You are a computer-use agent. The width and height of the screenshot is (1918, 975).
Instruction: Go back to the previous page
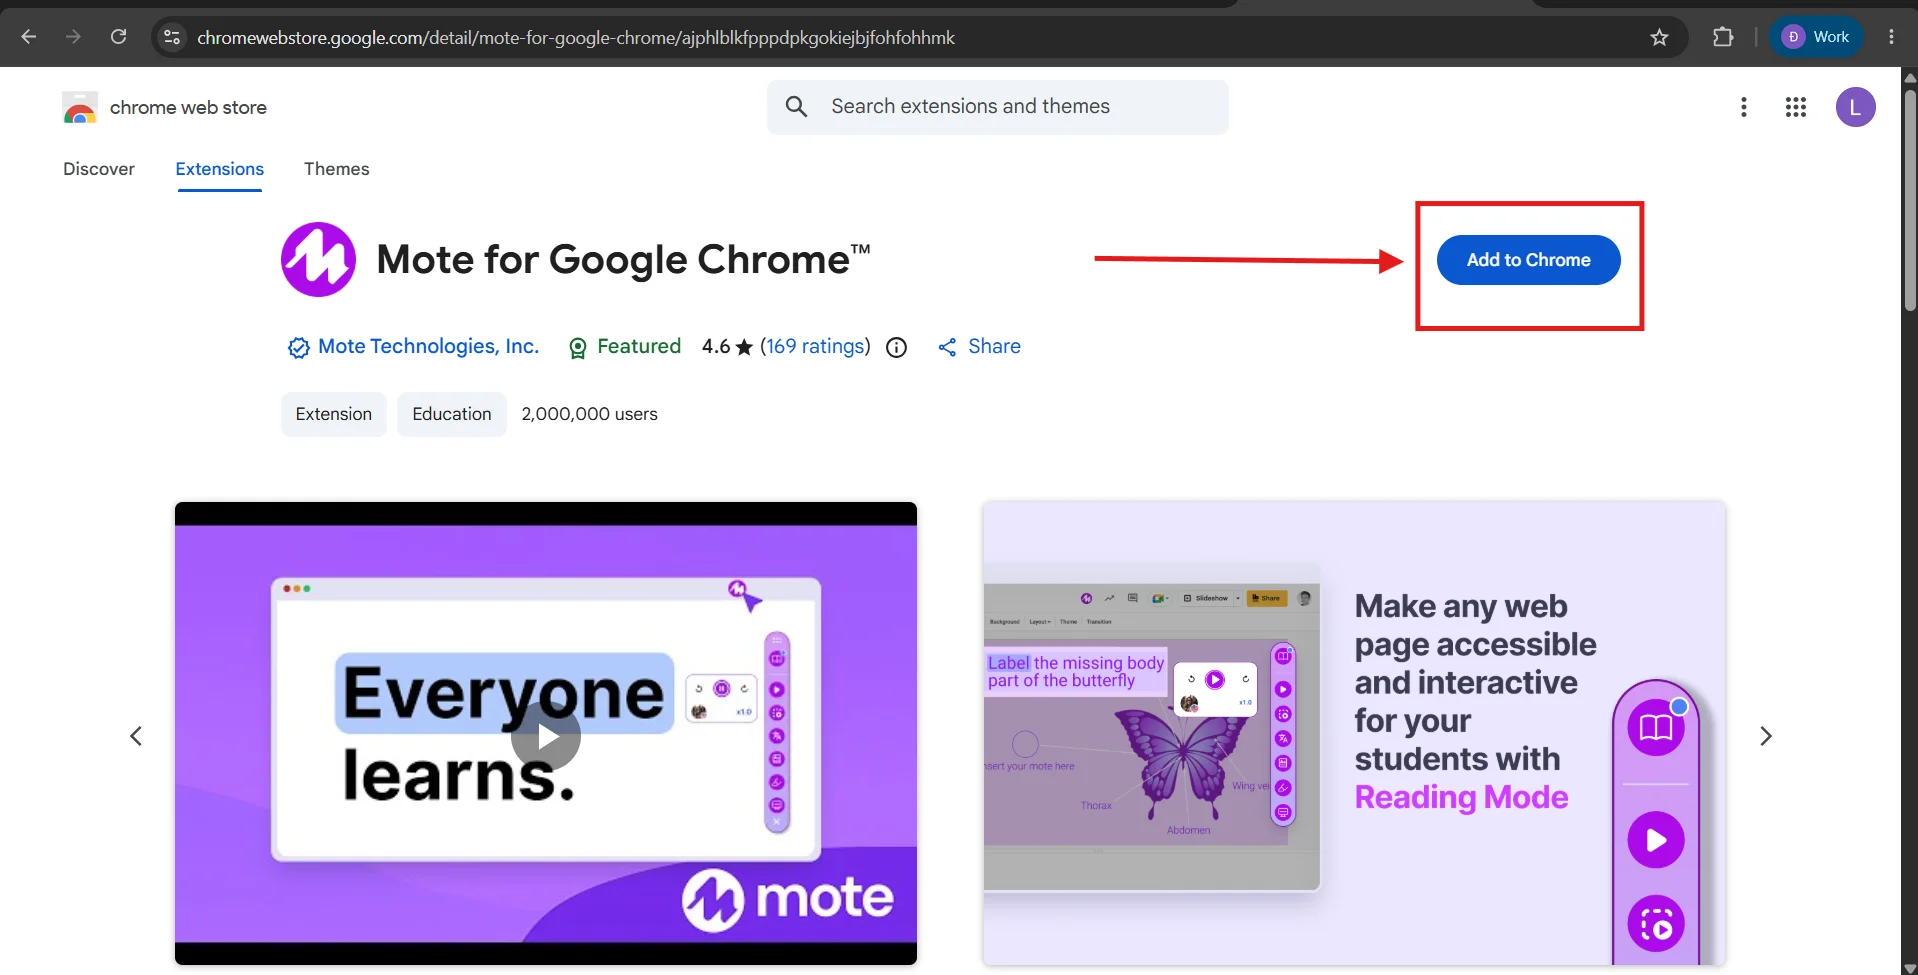[x=29, y=37]
